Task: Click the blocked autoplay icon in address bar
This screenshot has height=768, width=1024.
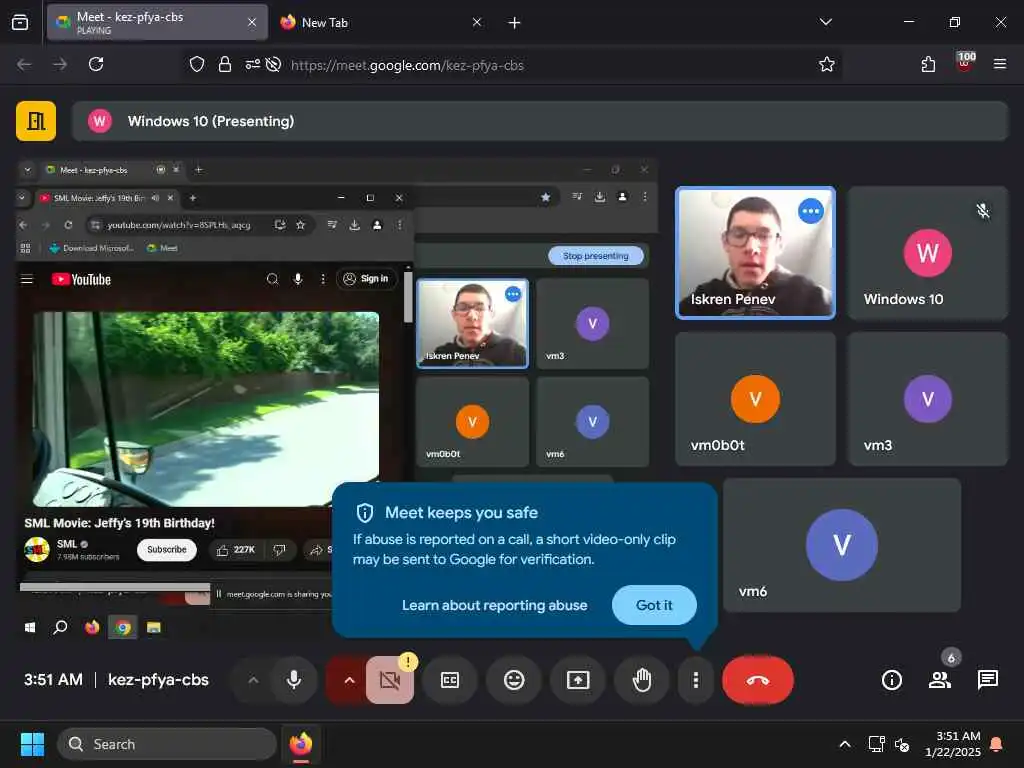Action: coord(274,64)
